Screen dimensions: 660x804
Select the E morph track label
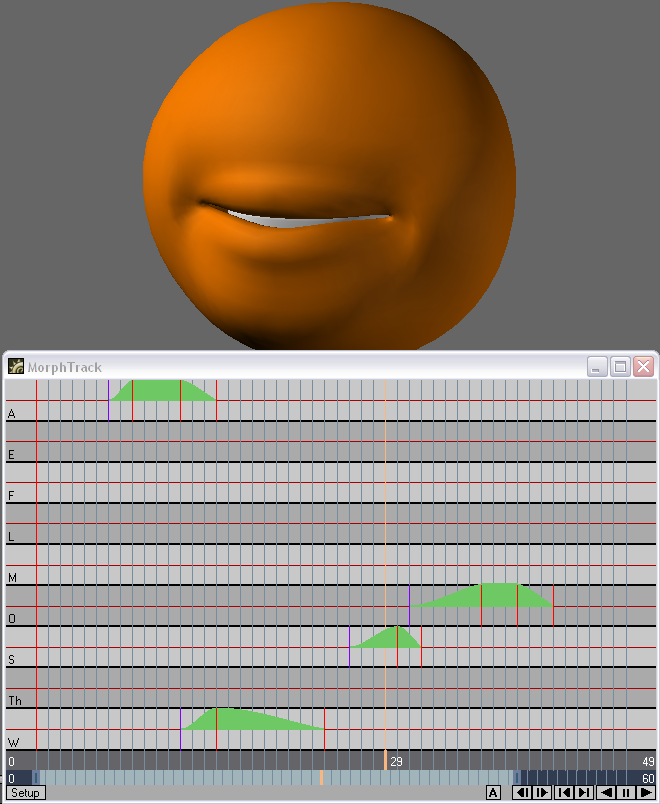coord(11,454)
